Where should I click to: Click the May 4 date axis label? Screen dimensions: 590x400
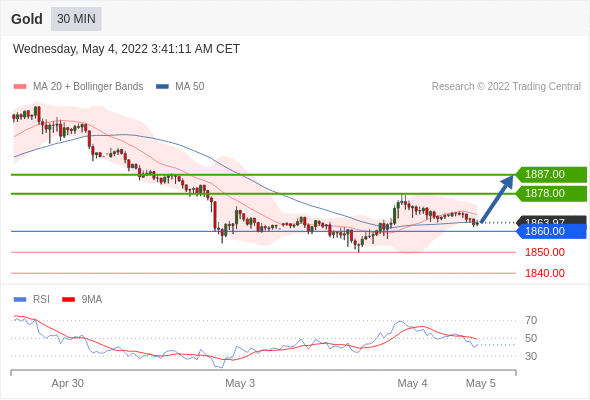tap(412, 383)
